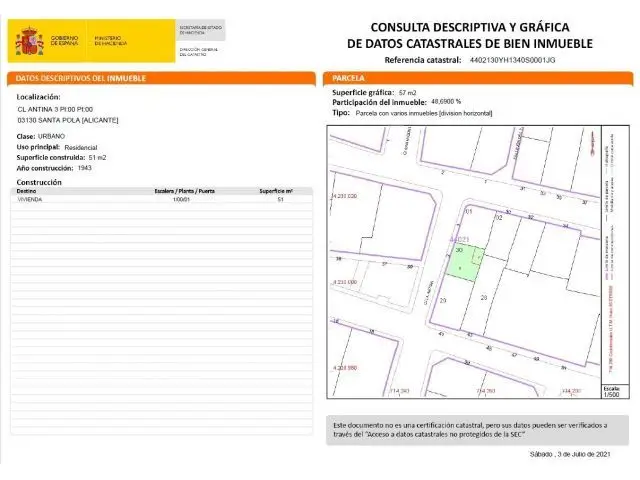The width and height of the screenshot is (640, 480).
Task: Select the 'MINISTERIO DE HACIENDA' text
Action: 111,40
